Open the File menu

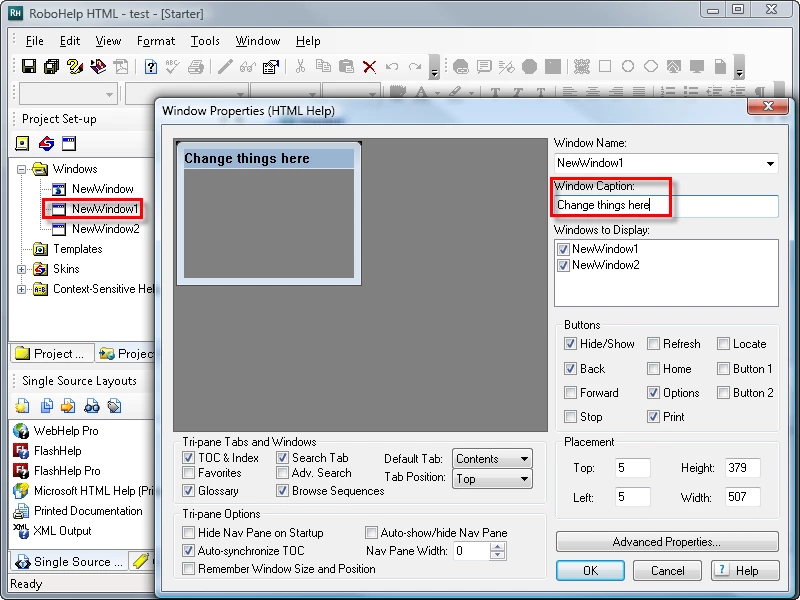[x=34, y=41]
